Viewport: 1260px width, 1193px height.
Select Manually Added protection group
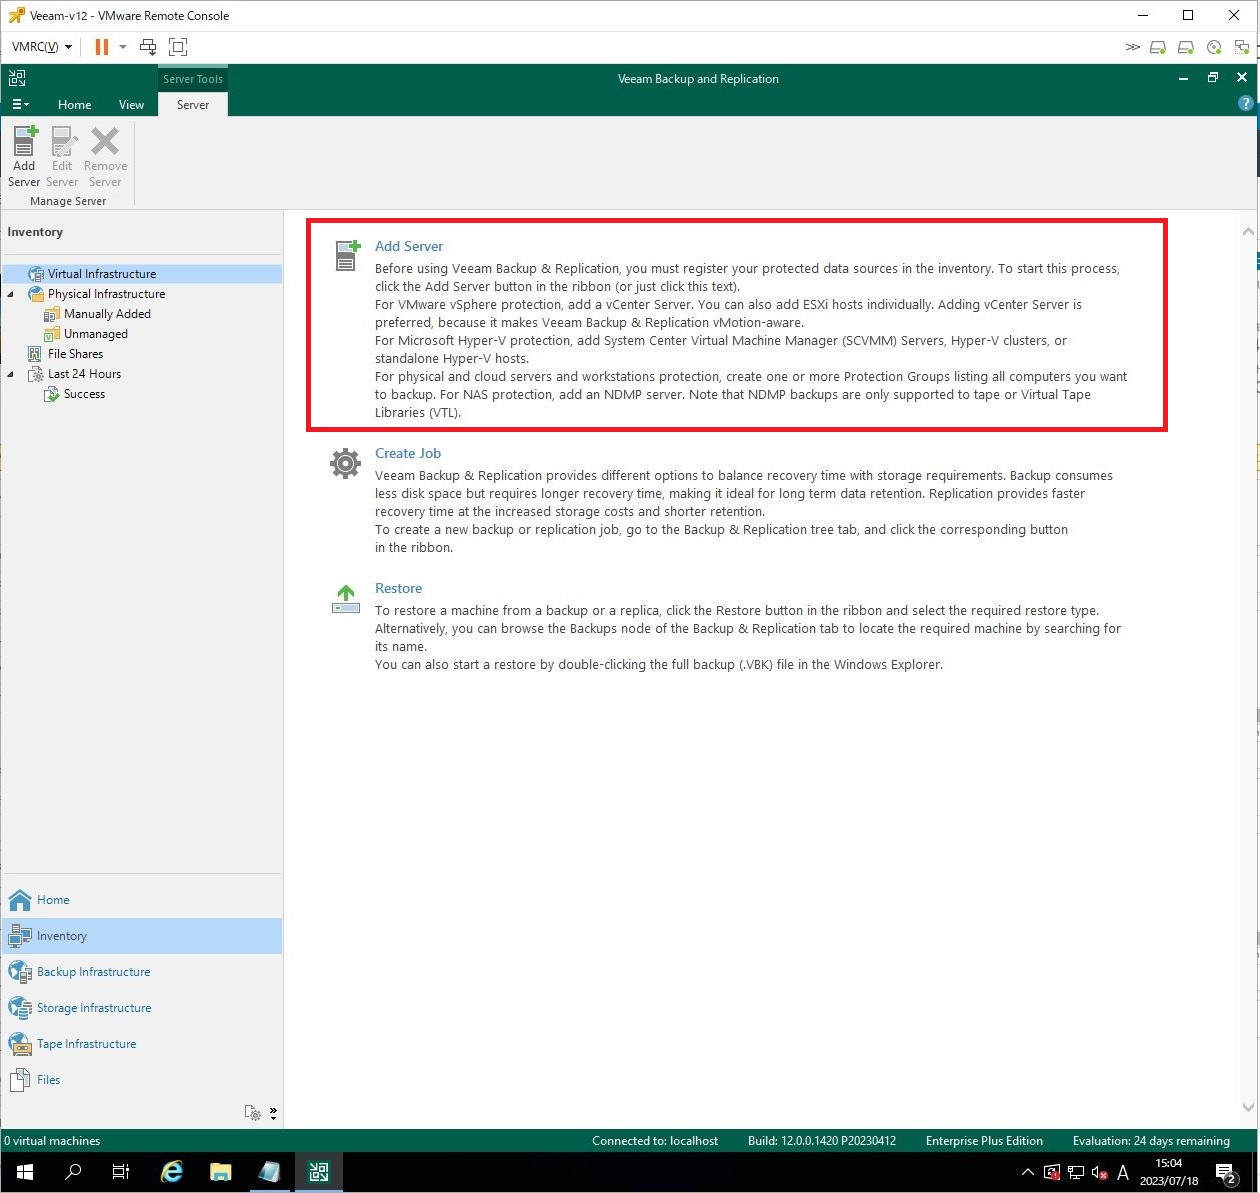point(107,313)
